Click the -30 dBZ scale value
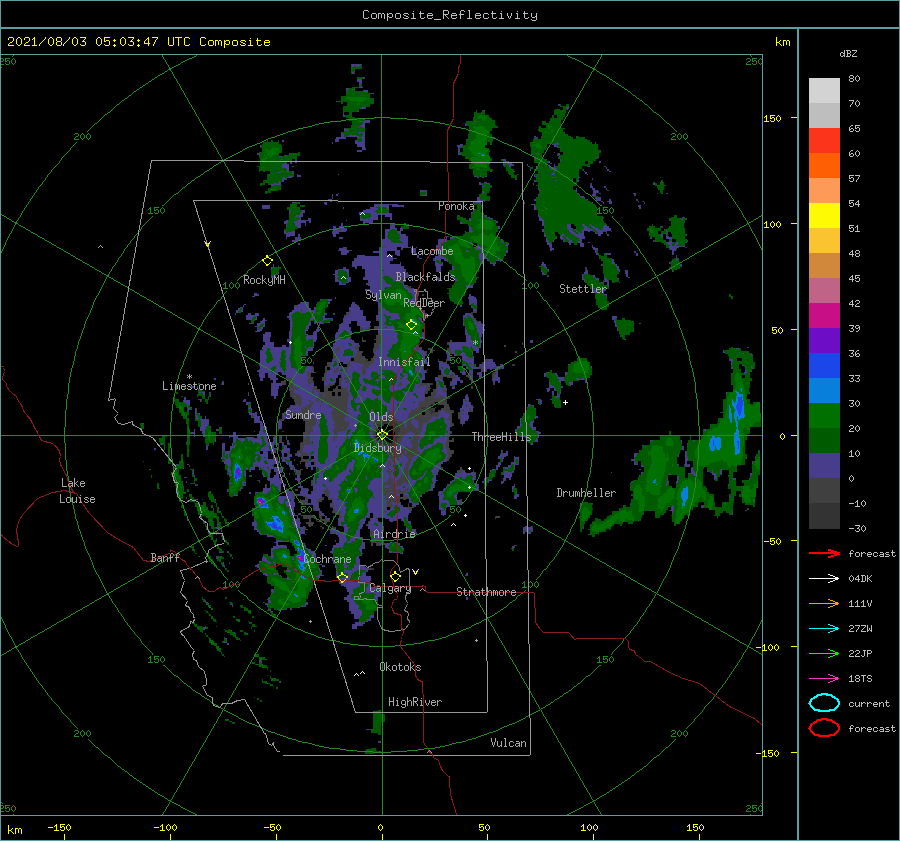 [857, 528]
